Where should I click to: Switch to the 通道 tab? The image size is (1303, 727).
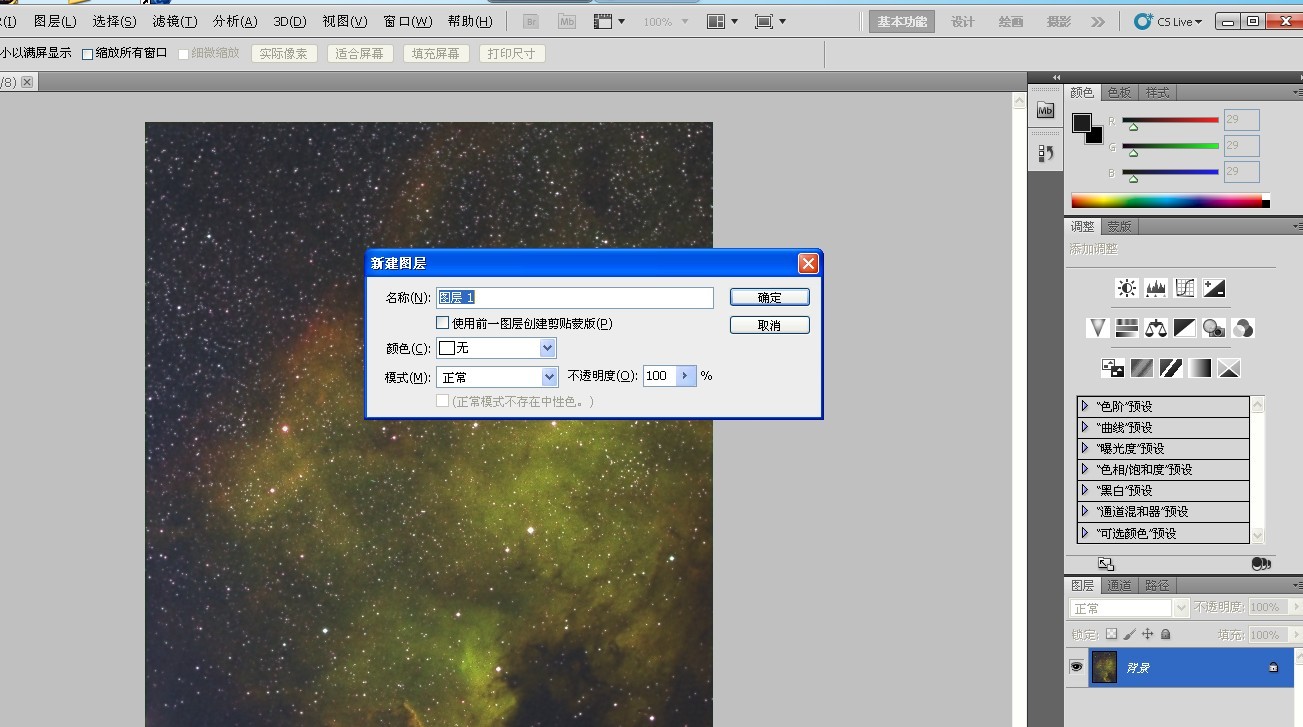[1120, 585]
